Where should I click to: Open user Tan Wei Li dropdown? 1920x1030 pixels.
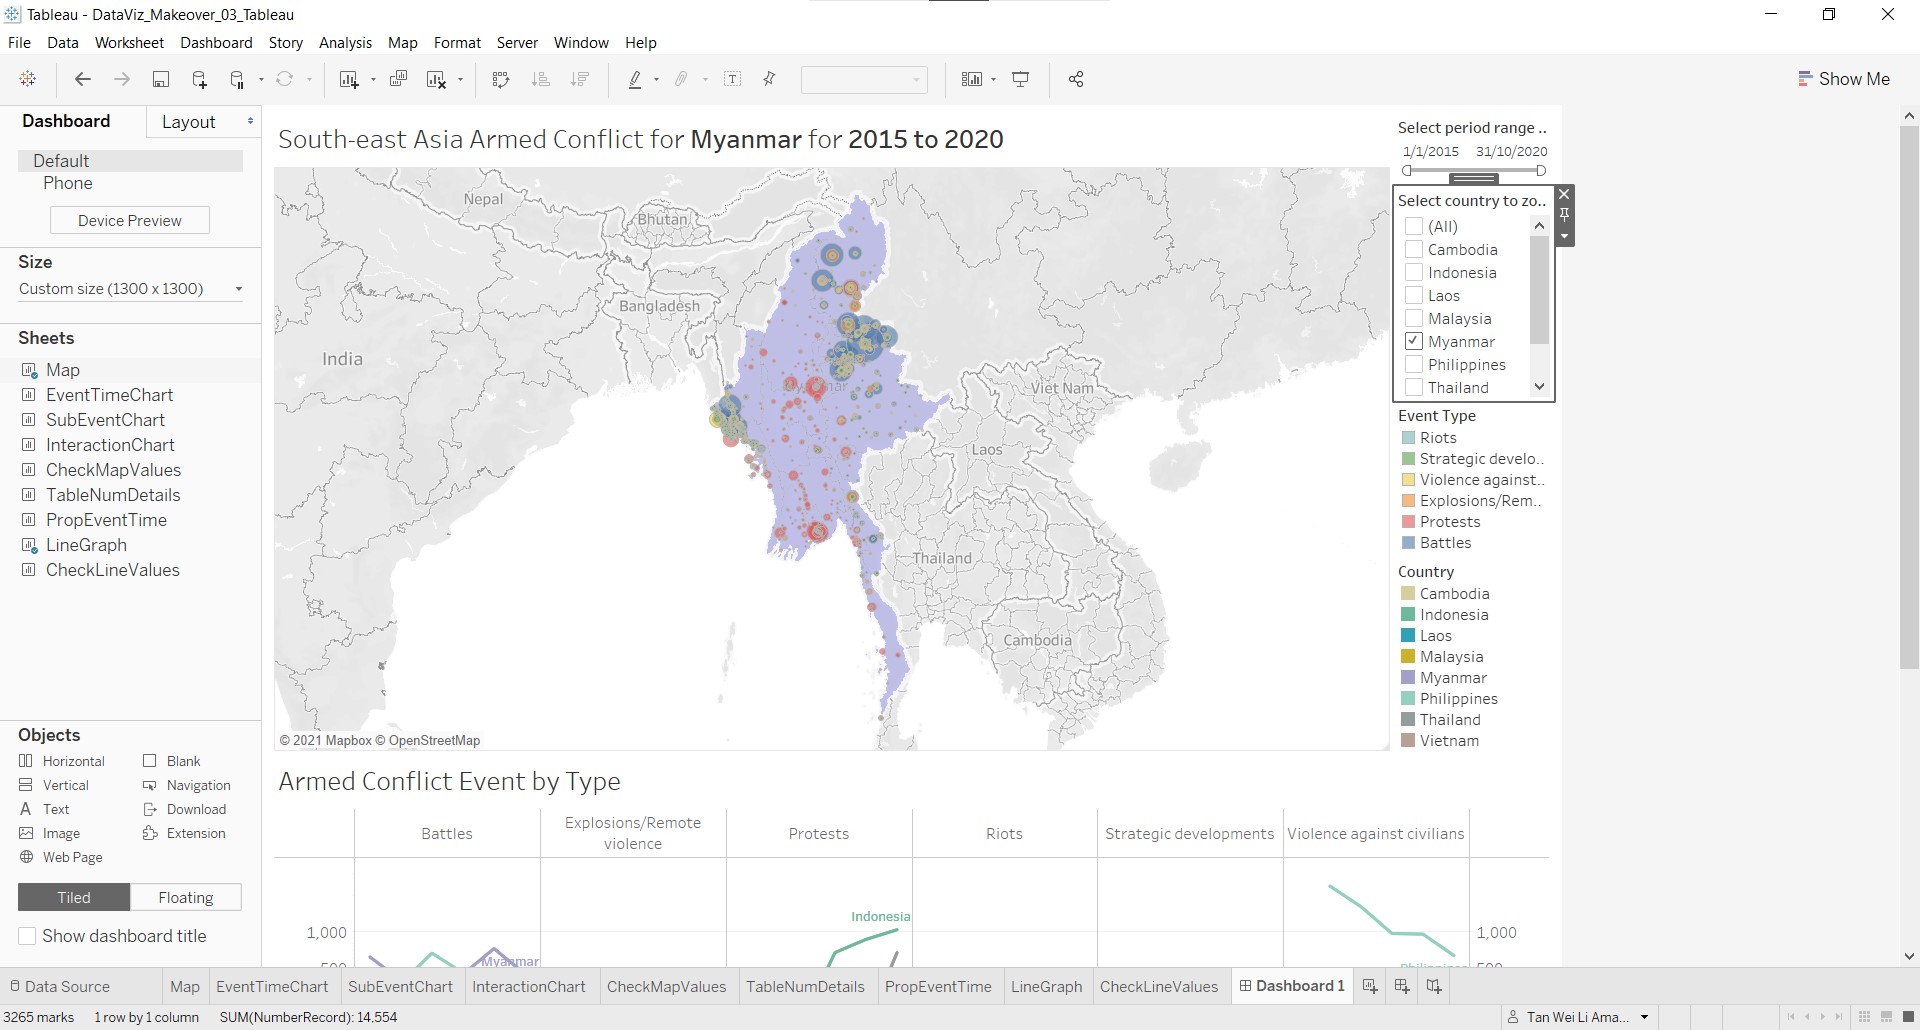click(x=1644, y=1017)
